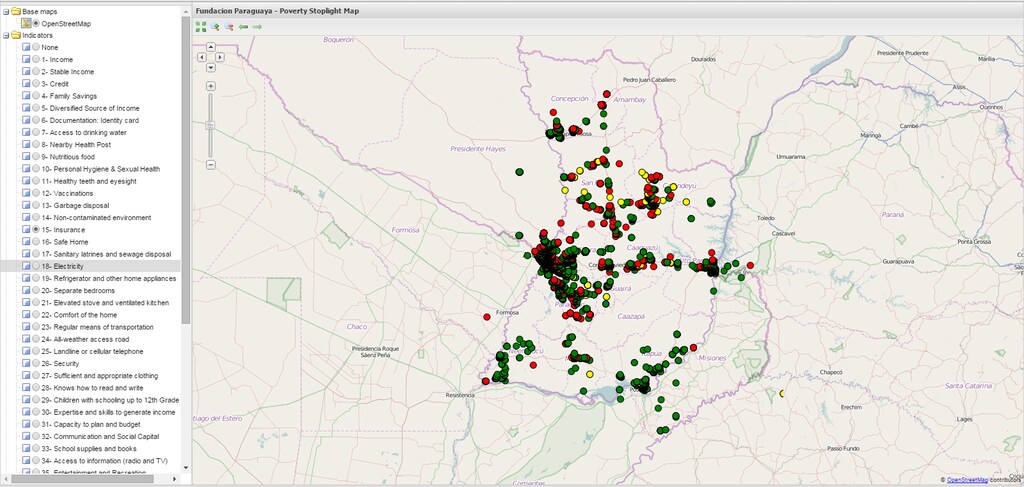Select radio for 13- Garbage disposal
1024x487 pixels.
click(36, 206)
